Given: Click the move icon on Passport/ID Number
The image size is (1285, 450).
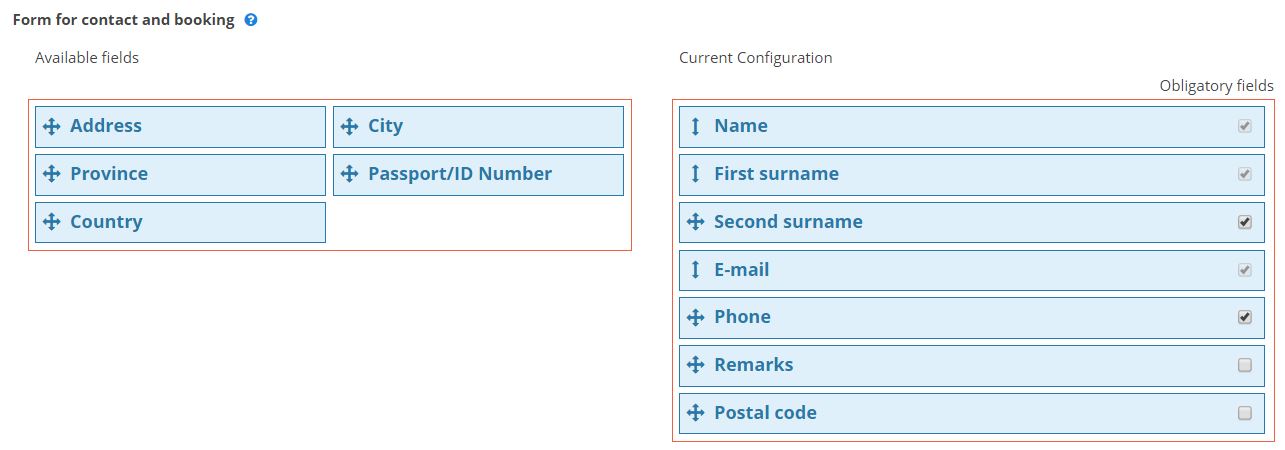Looking at the screenshot, I should pos(350,174).
